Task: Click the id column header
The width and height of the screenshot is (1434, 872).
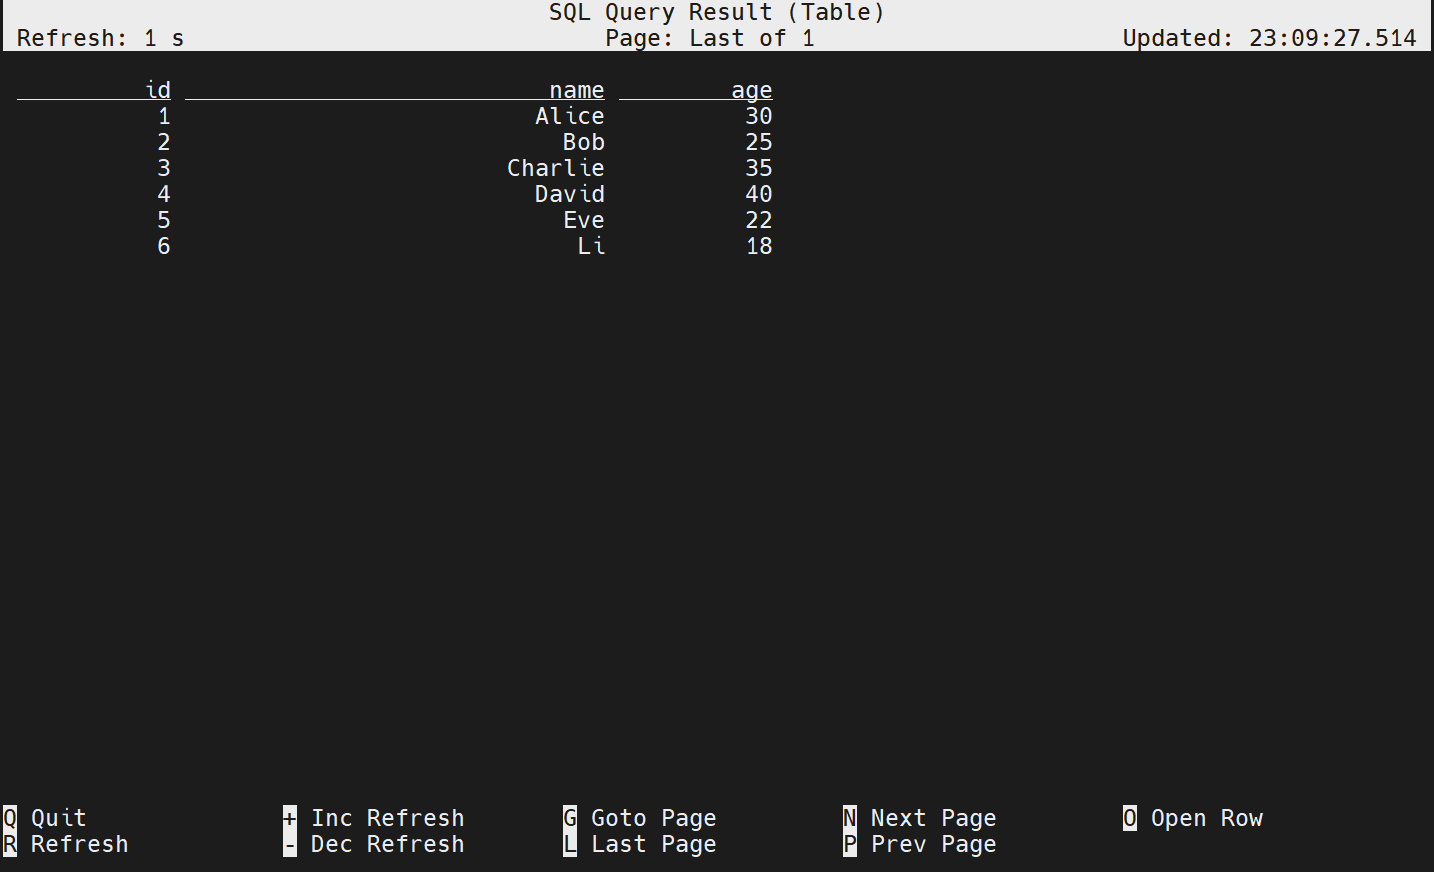Action: click(158, 90)
